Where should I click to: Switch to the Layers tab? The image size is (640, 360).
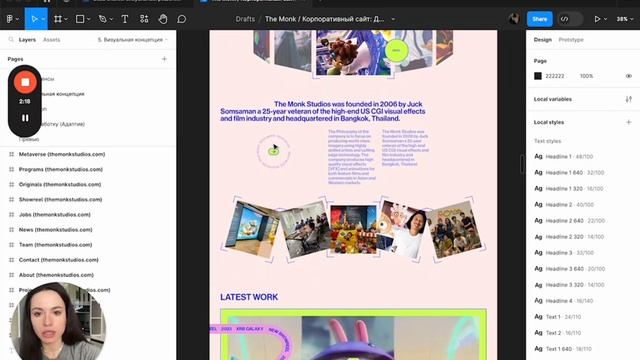point(27,40)
